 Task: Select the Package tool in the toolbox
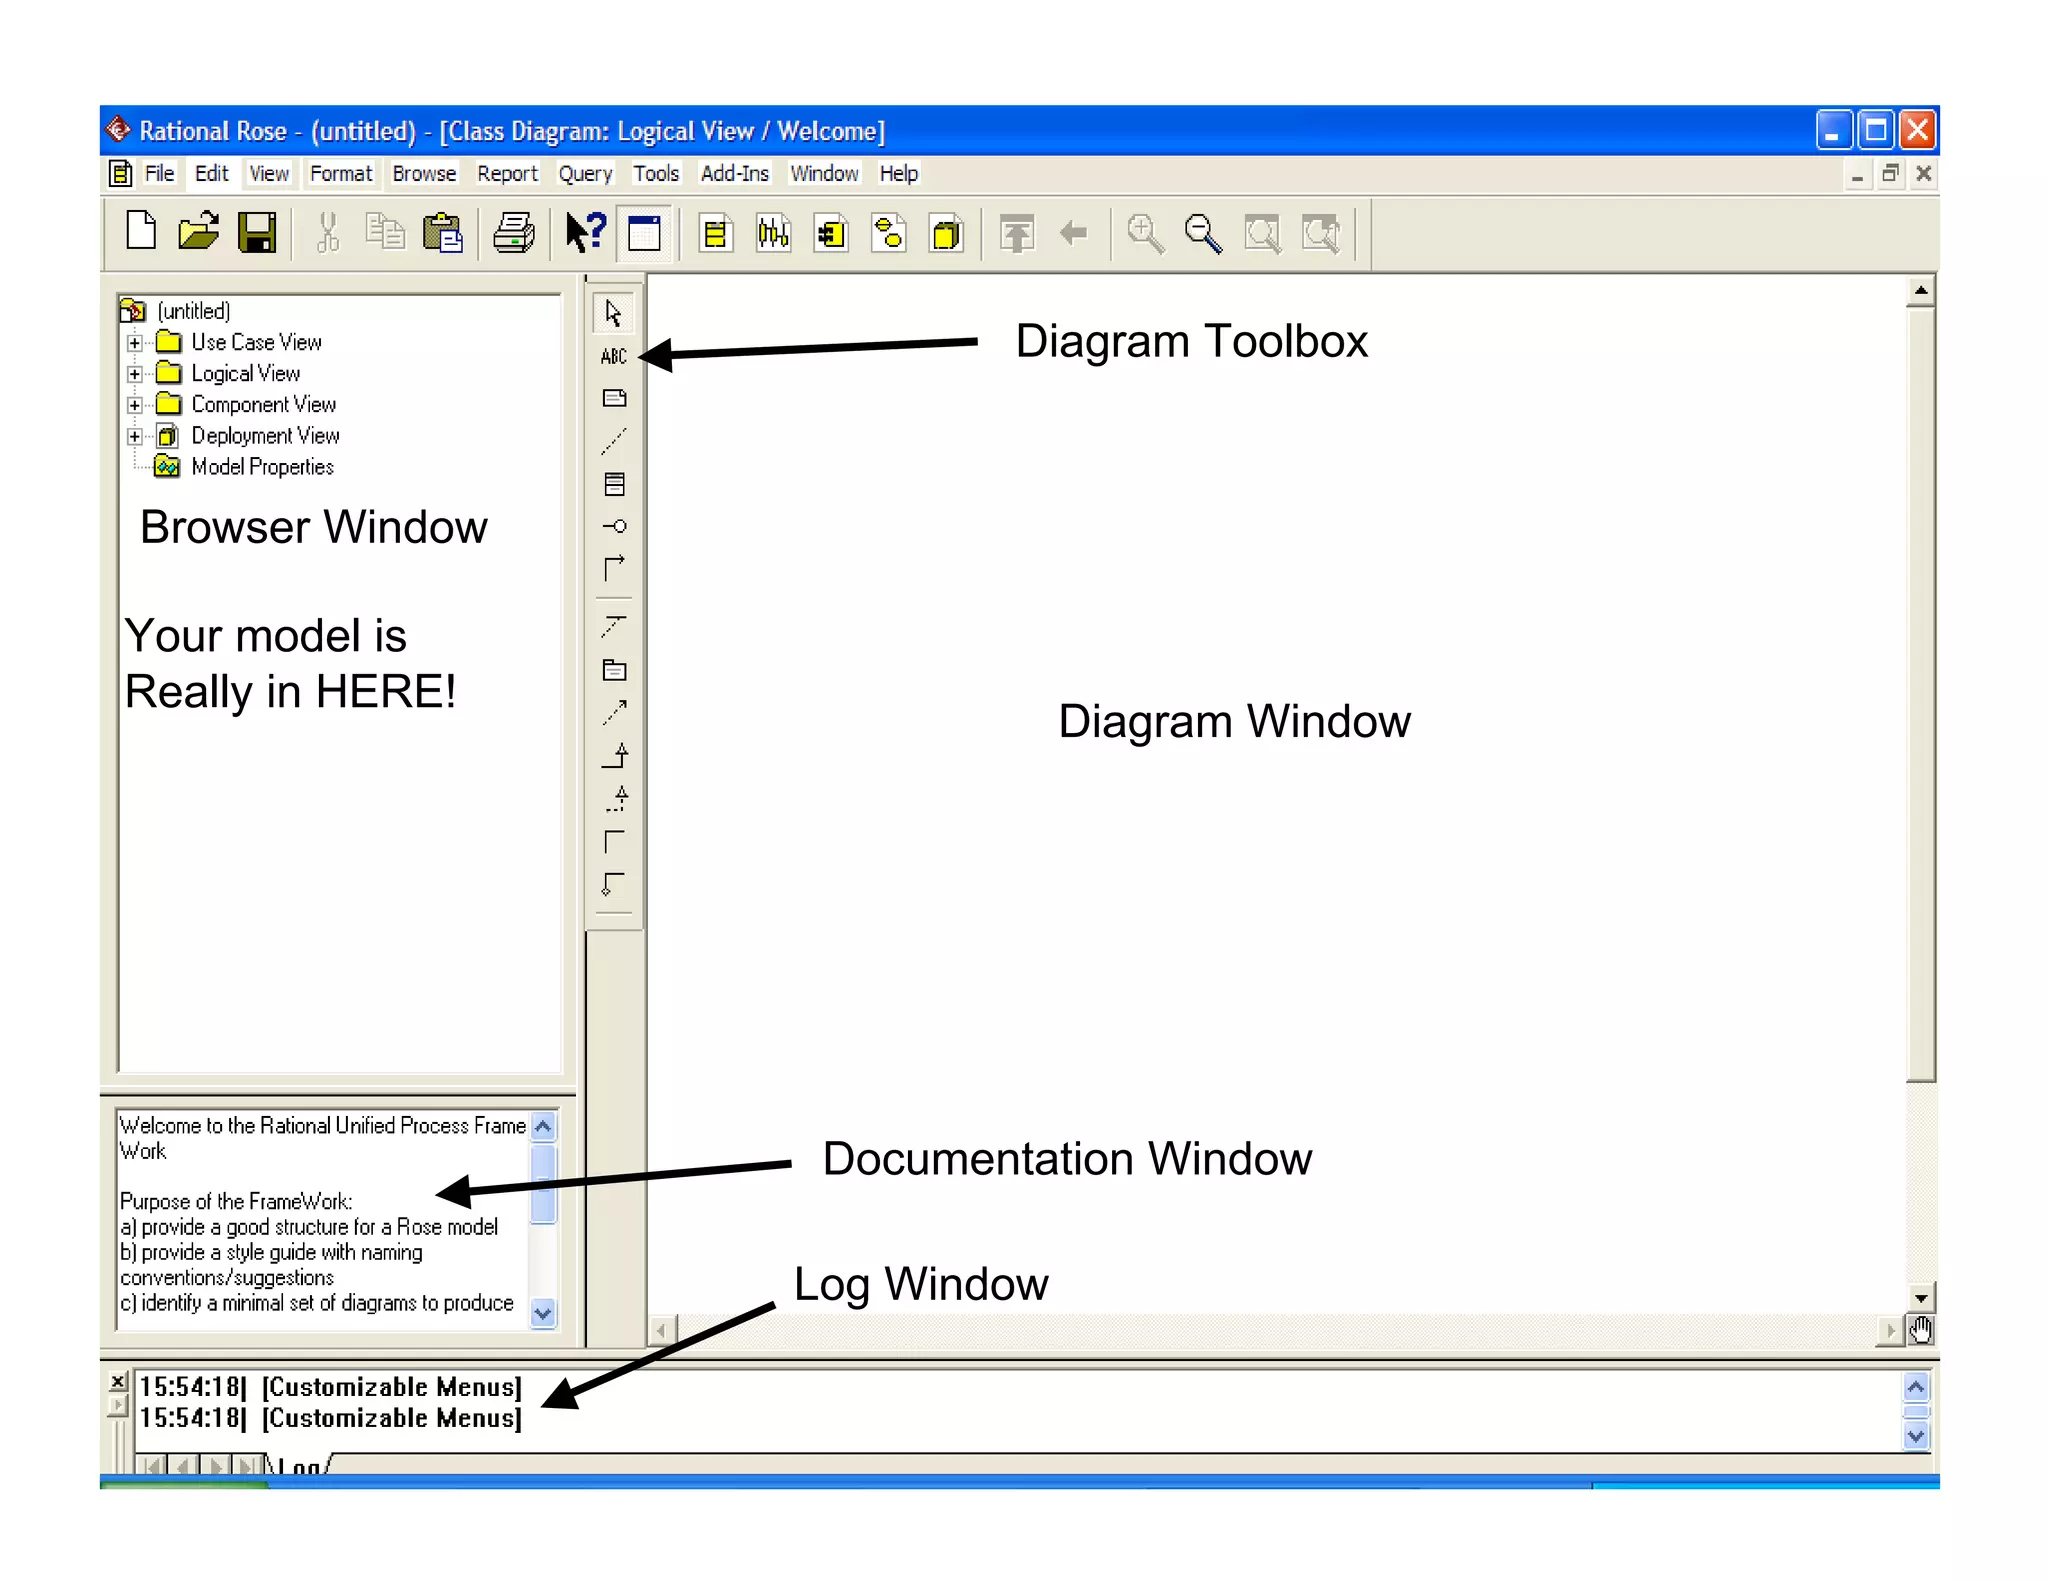(615, 670)
